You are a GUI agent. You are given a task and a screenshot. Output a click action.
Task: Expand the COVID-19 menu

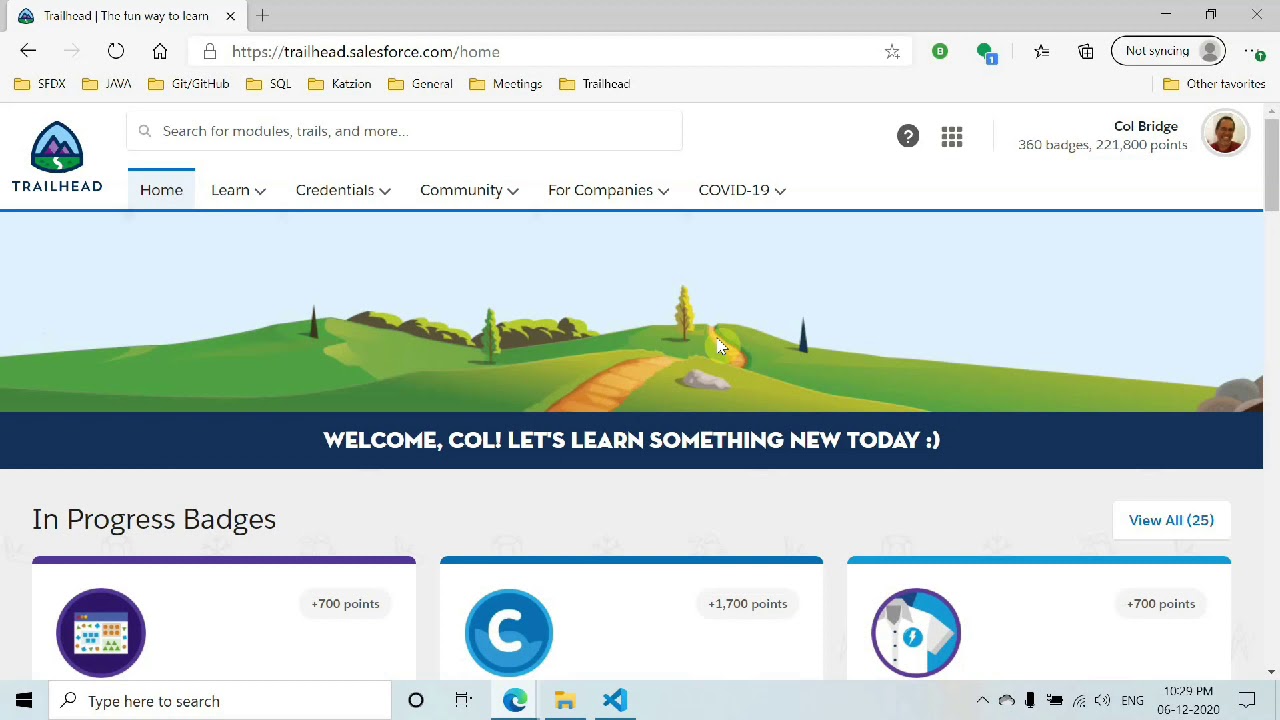[x=742, y=190]
